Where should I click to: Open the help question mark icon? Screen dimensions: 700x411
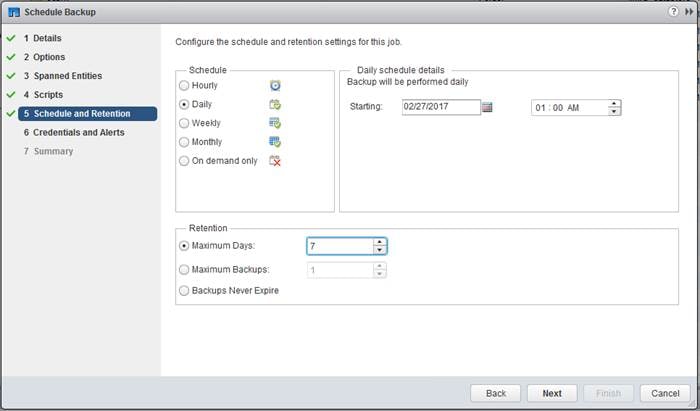[673, 12]
